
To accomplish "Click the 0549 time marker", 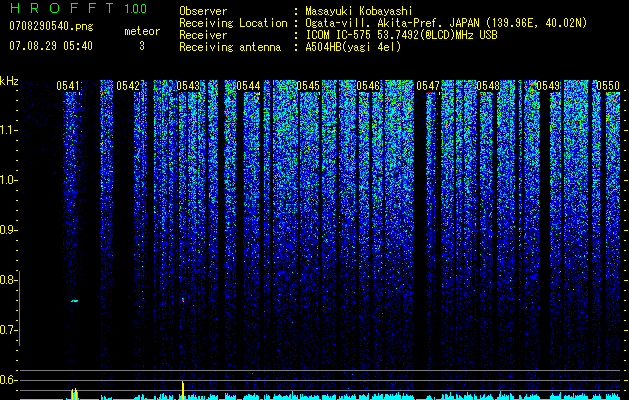I will point(548,86).
